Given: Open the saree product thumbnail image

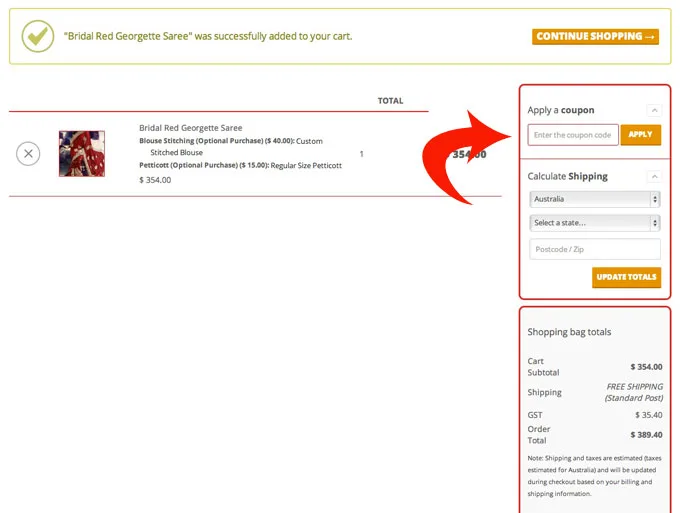Looking at the screenshot, I should coord(81,154).
